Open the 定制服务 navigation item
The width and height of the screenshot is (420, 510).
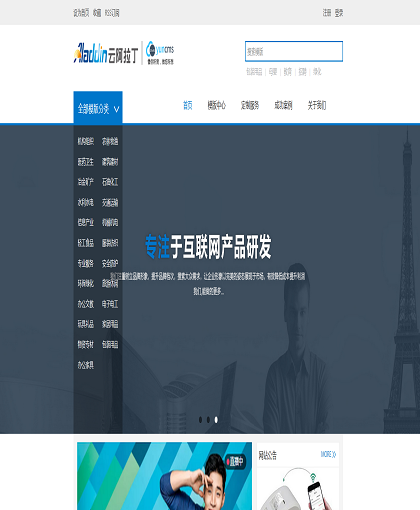pyautogui.click(x=250, y=106)
